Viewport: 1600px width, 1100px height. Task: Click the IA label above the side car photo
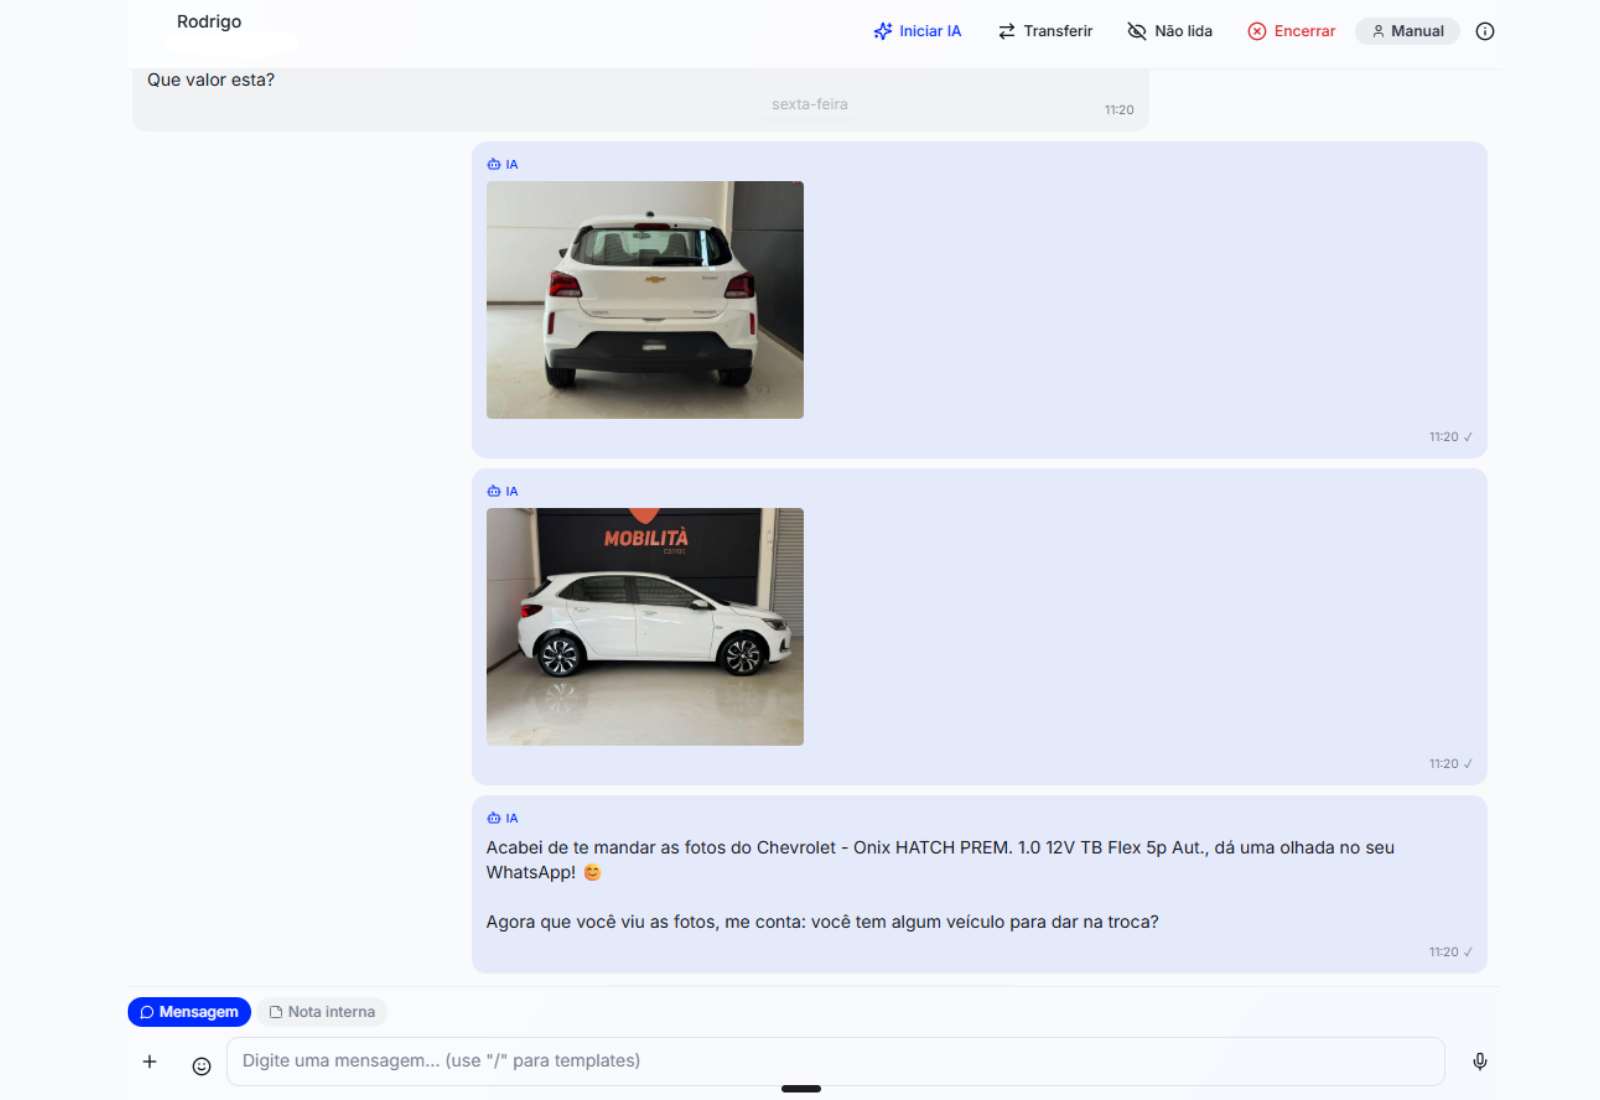(x=503, y=491)
